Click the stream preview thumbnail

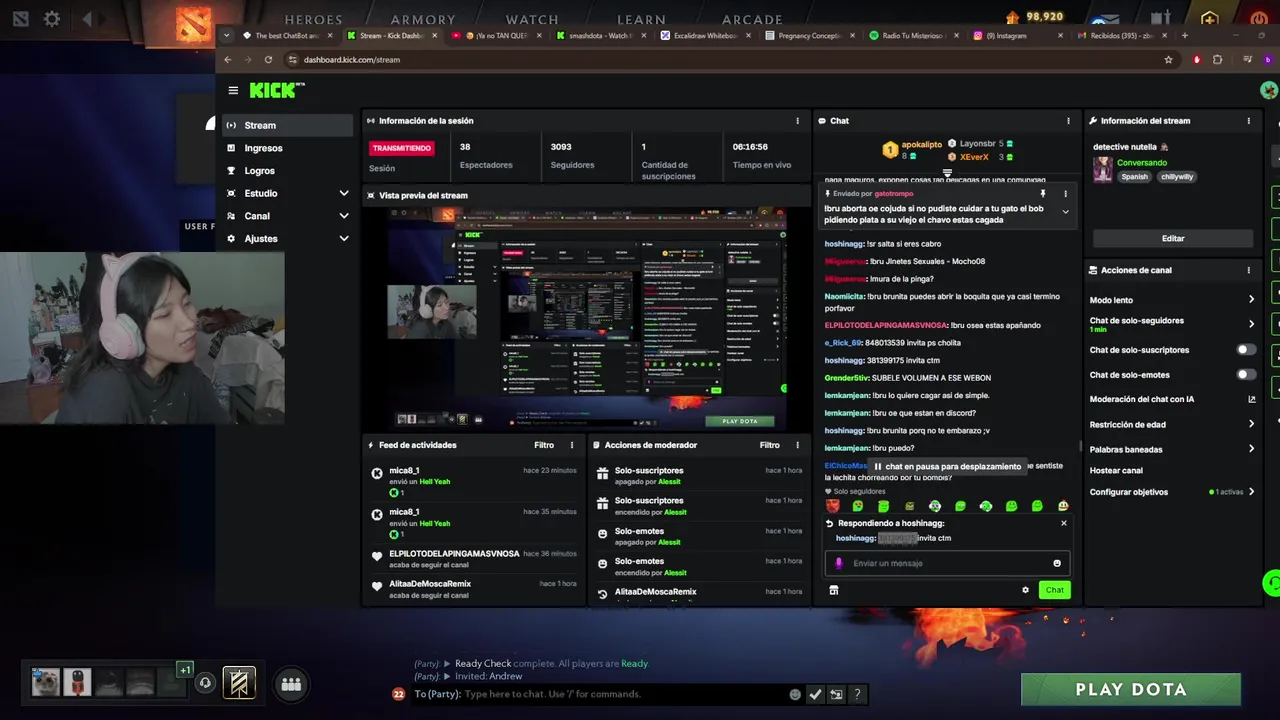(587, 317)
